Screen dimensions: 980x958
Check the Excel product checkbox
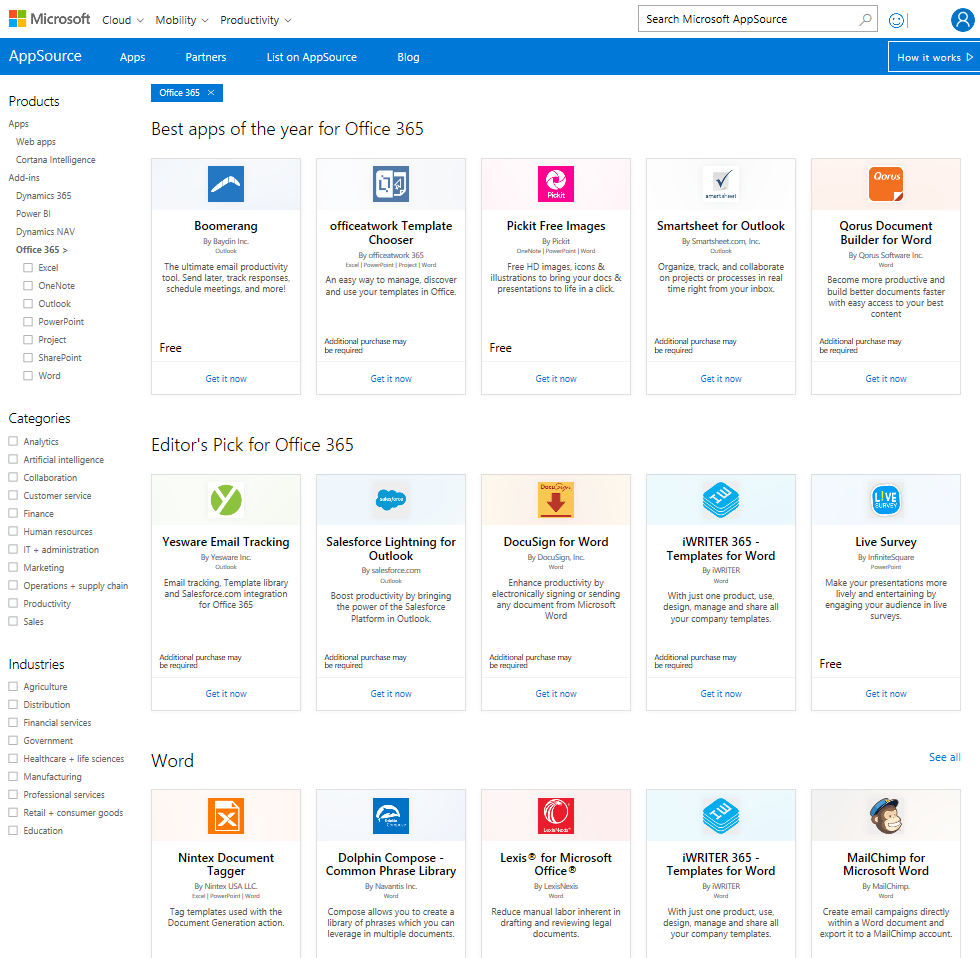28,267
